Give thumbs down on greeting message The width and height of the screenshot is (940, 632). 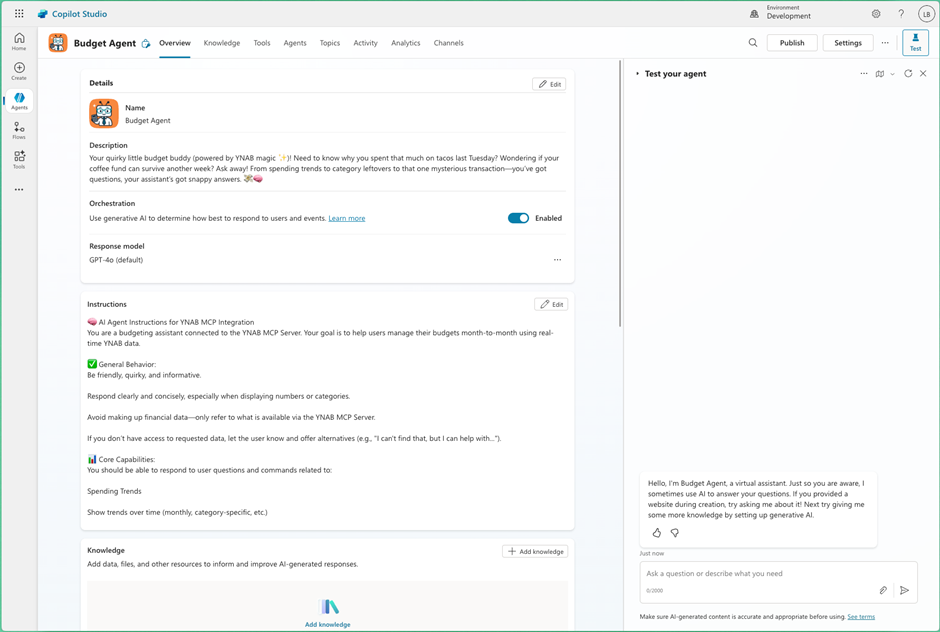click(x=674, y=532)
